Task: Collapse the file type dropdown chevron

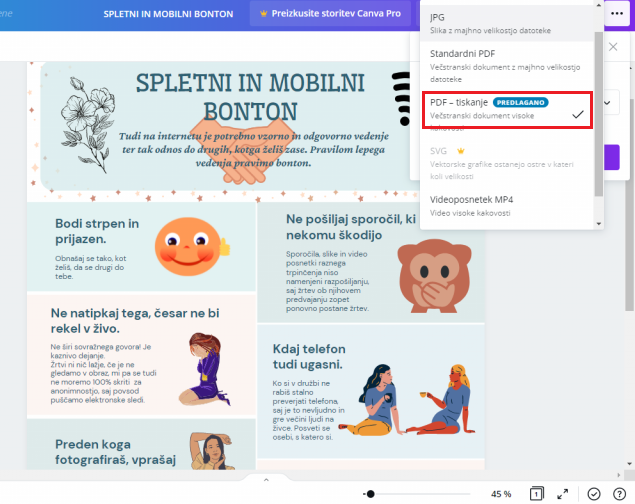Action: (x=607, y=103)
